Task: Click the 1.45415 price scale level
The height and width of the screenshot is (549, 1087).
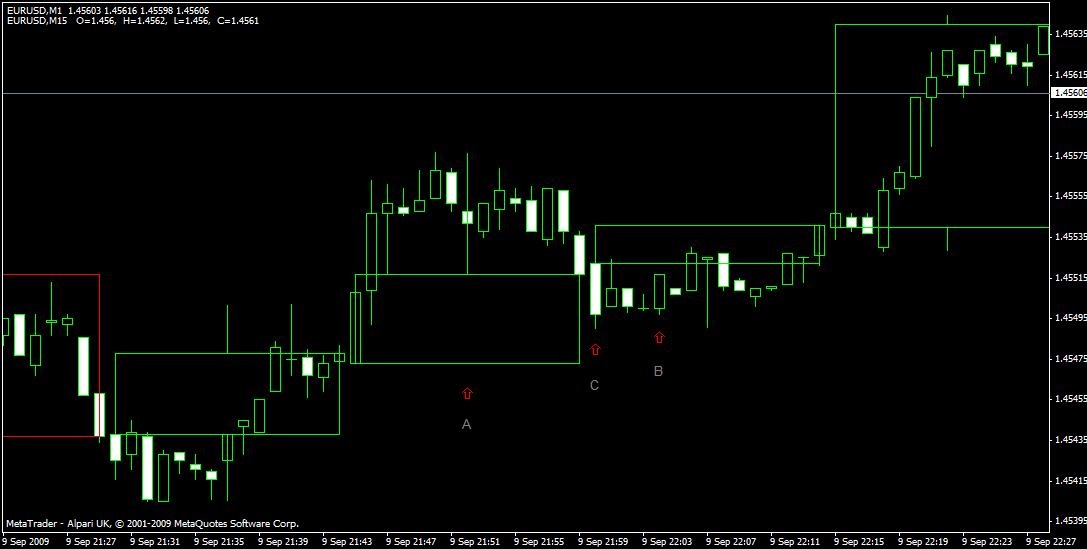Action: [x=1070, y=480]
